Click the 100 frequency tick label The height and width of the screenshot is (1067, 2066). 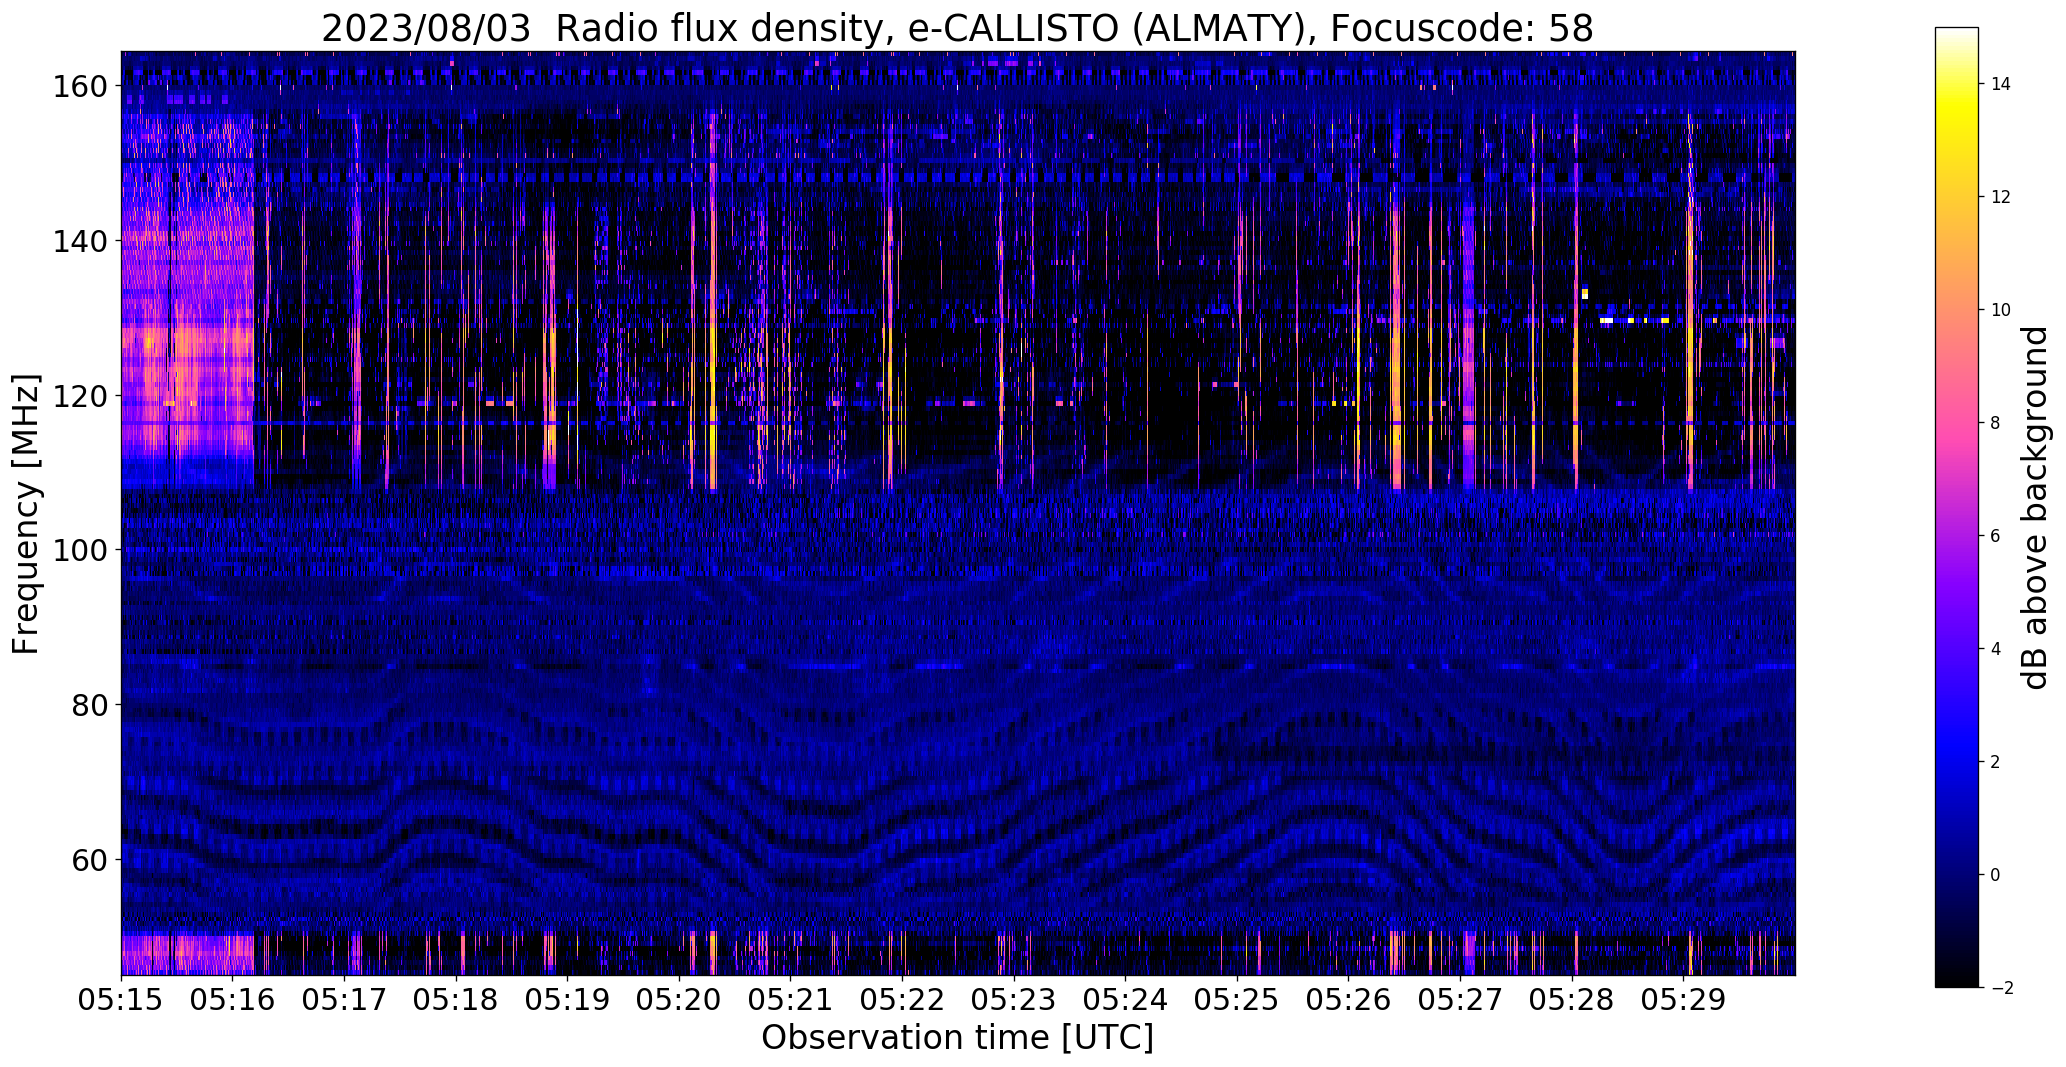pos(79,550)
